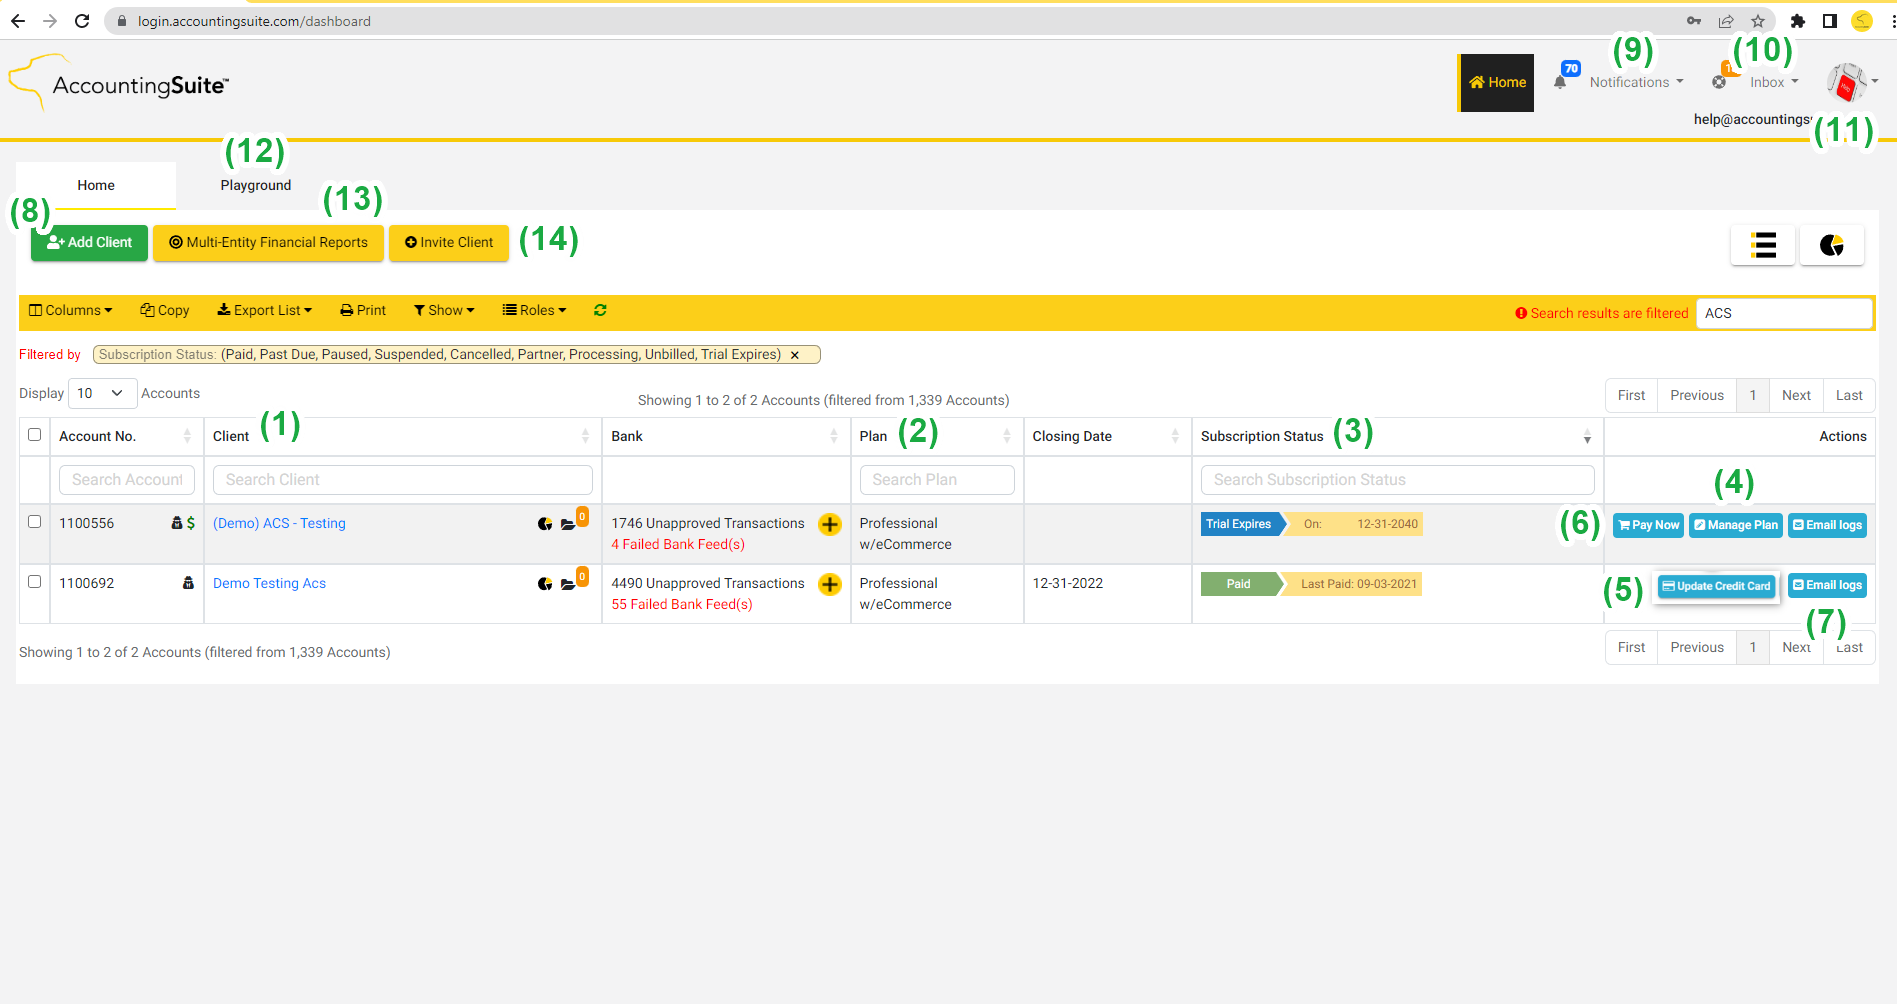The image size is (1897, 1004).
Task: Click the lock icon on account 1100556
Action: pos(177,523)
